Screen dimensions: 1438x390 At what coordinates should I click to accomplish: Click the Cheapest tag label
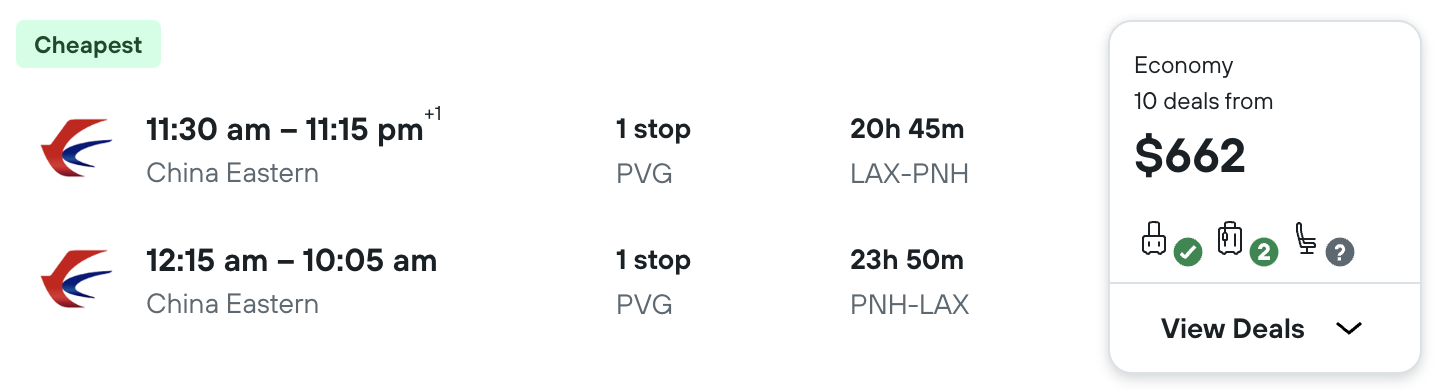coord(88,45)
